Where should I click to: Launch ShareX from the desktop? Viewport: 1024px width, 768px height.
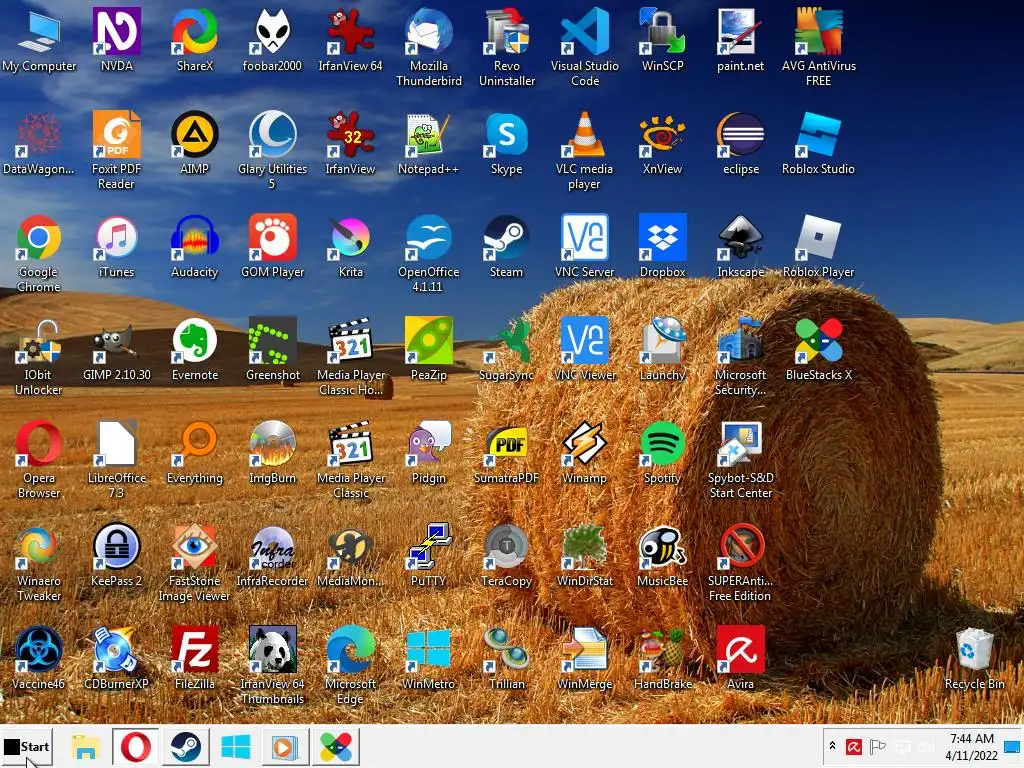(x=195, y=39)
